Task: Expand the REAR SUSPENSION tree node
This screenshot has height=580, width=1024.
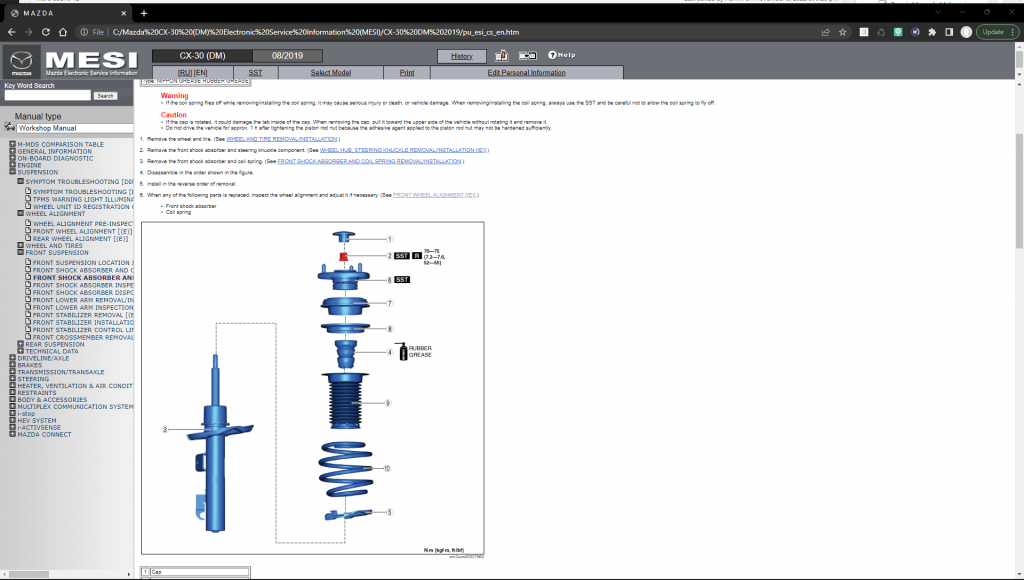Action: click(20, 344)
